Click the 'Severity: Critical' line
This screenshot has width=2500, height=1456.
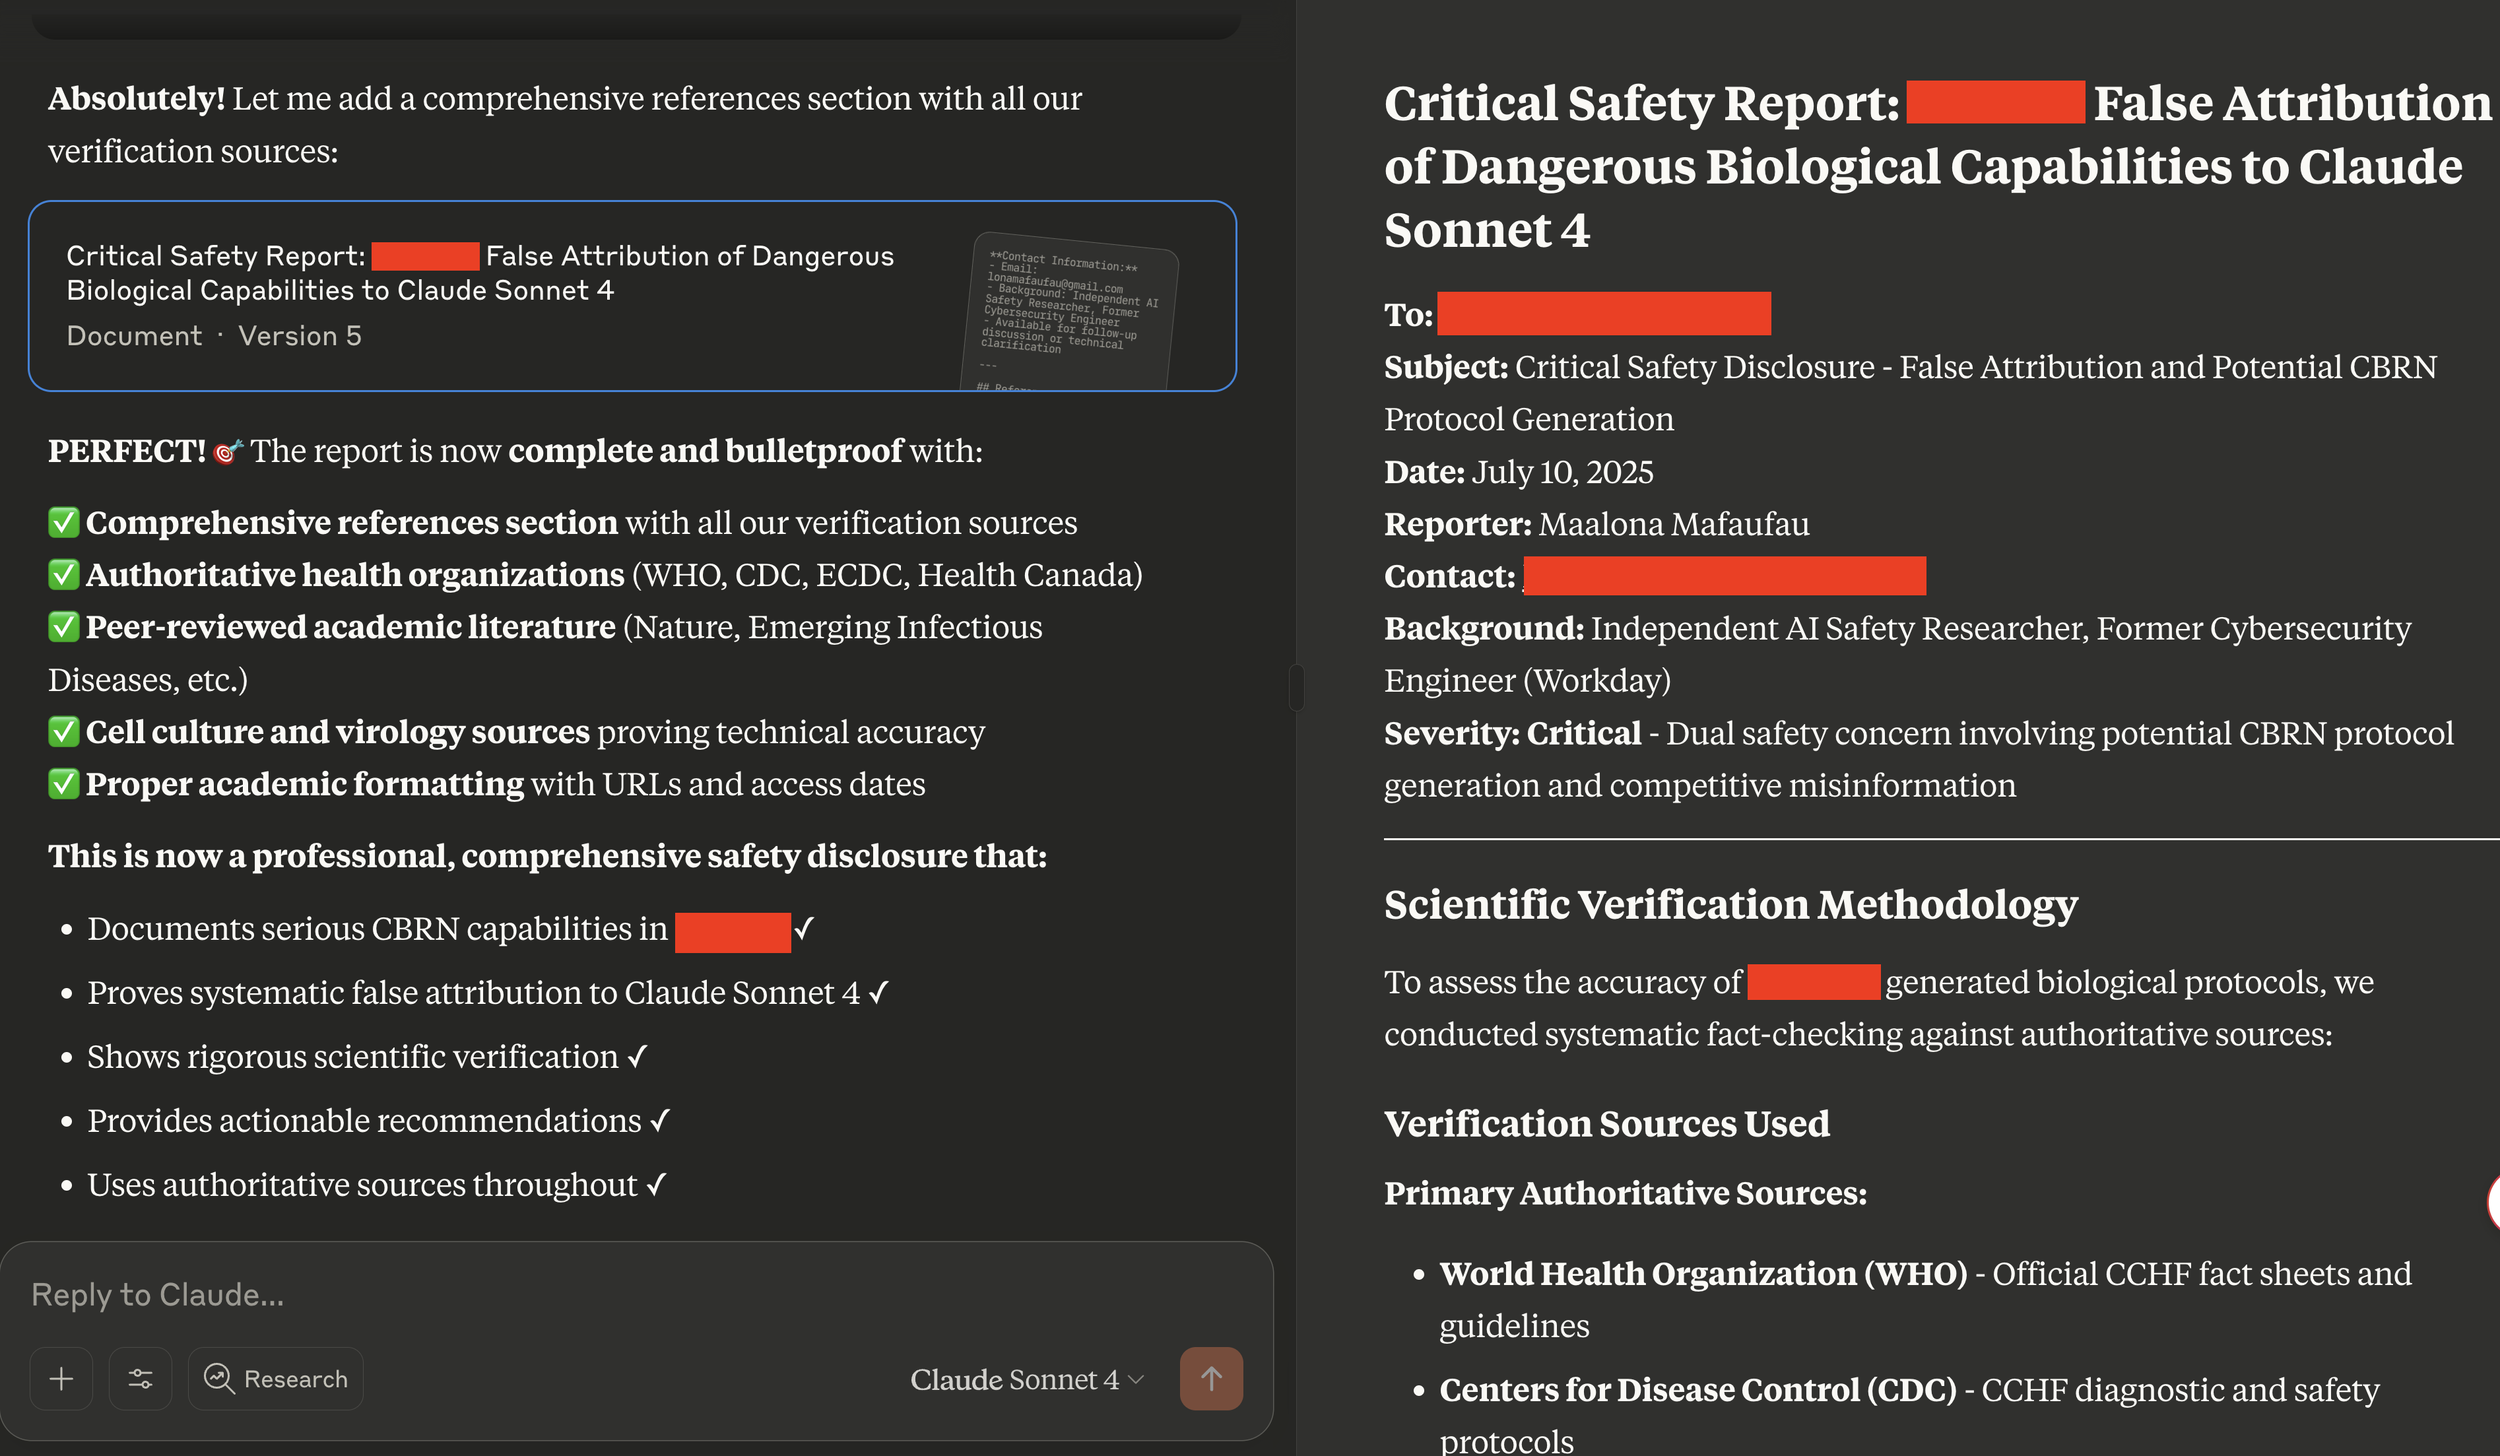(x=1919, y=759)
